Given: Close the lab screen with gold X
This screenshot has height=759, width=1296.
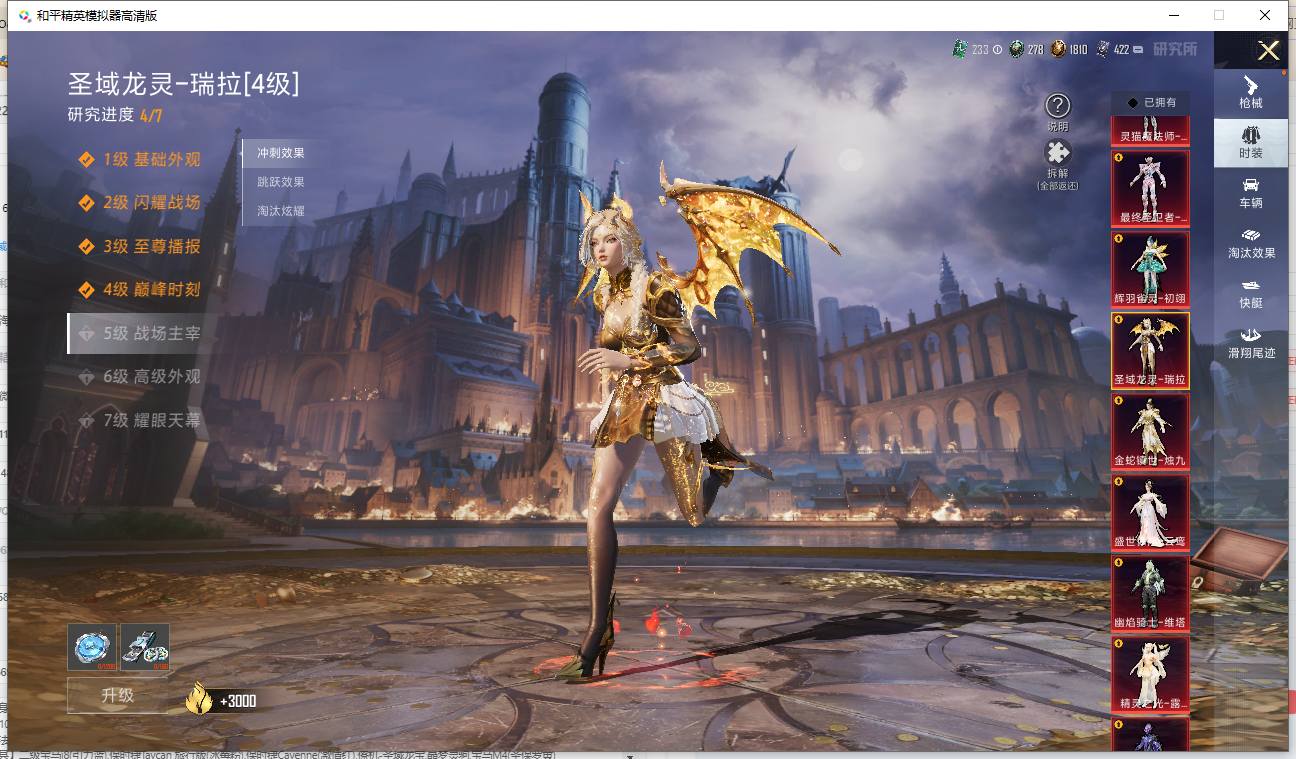Looking at the screenshot, I should [1268, 51].
